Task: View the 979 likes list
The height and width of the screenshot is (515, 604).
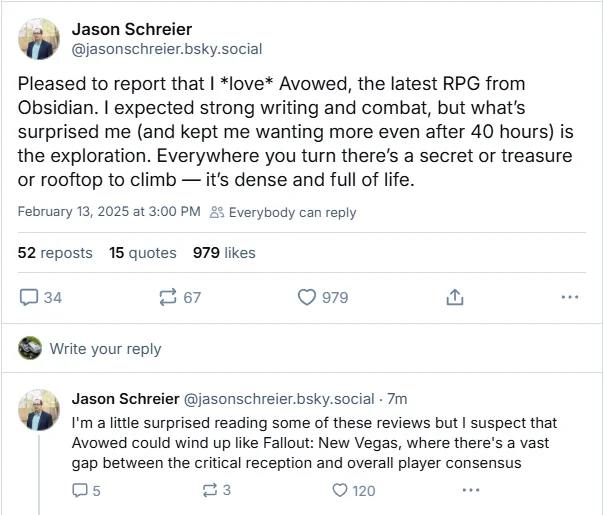Action: (x=224, y=253)
